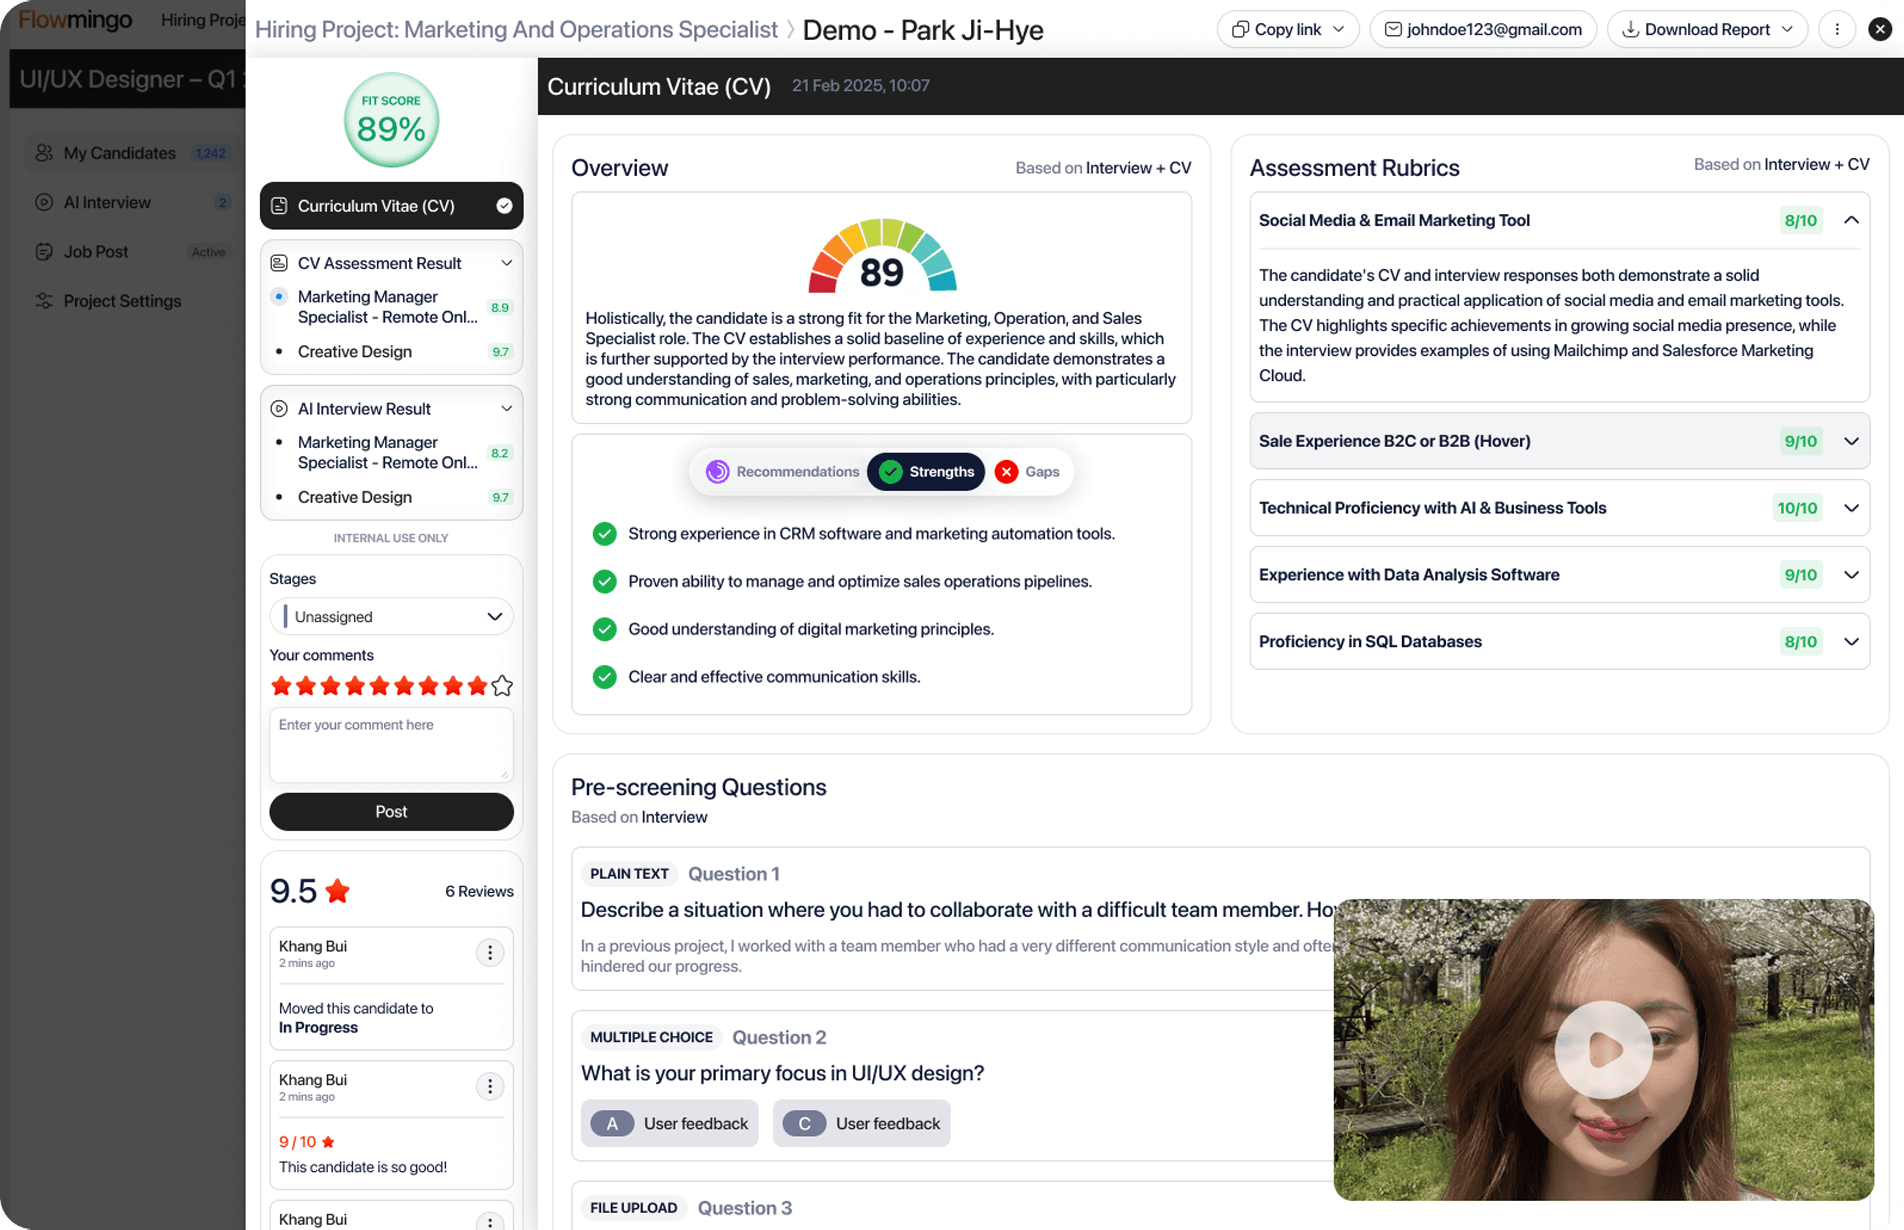Expand Technical Proficiency with AI rubric

[x=1850, y=508]
